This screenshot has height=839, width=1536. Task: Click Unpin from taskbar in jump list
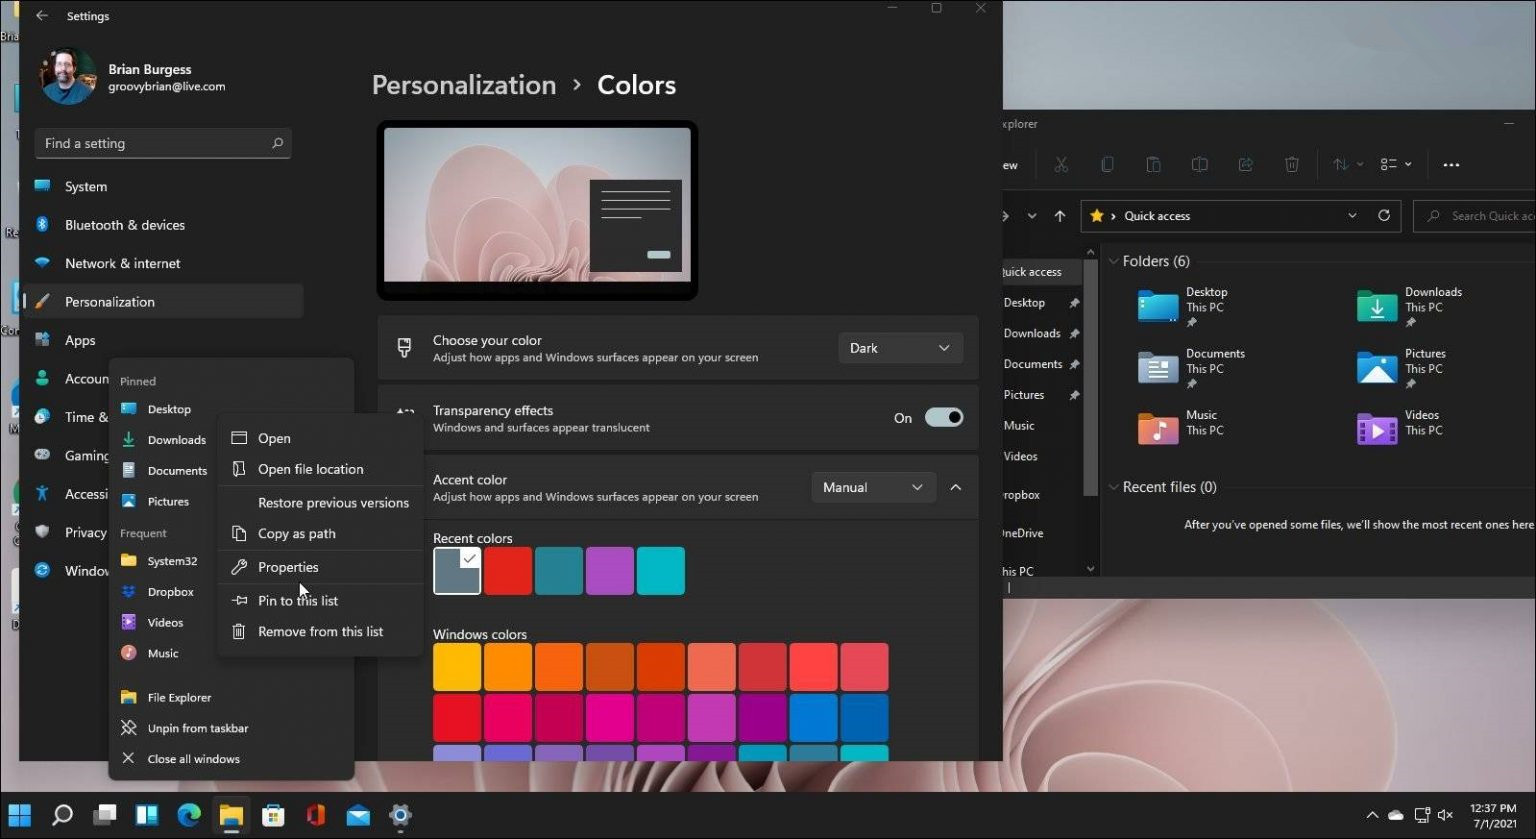point(197,728)
